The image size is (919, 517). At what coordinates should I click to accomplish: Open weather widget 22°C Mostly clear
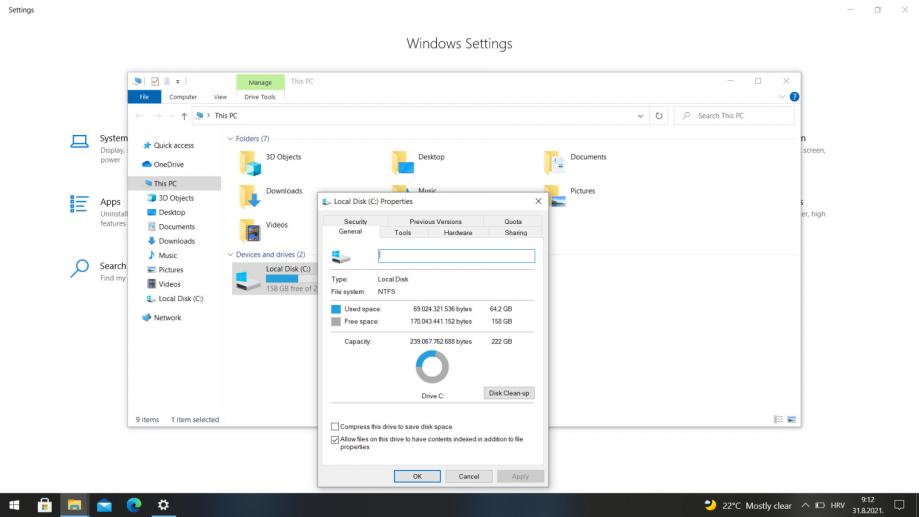[x=748, y=505]
